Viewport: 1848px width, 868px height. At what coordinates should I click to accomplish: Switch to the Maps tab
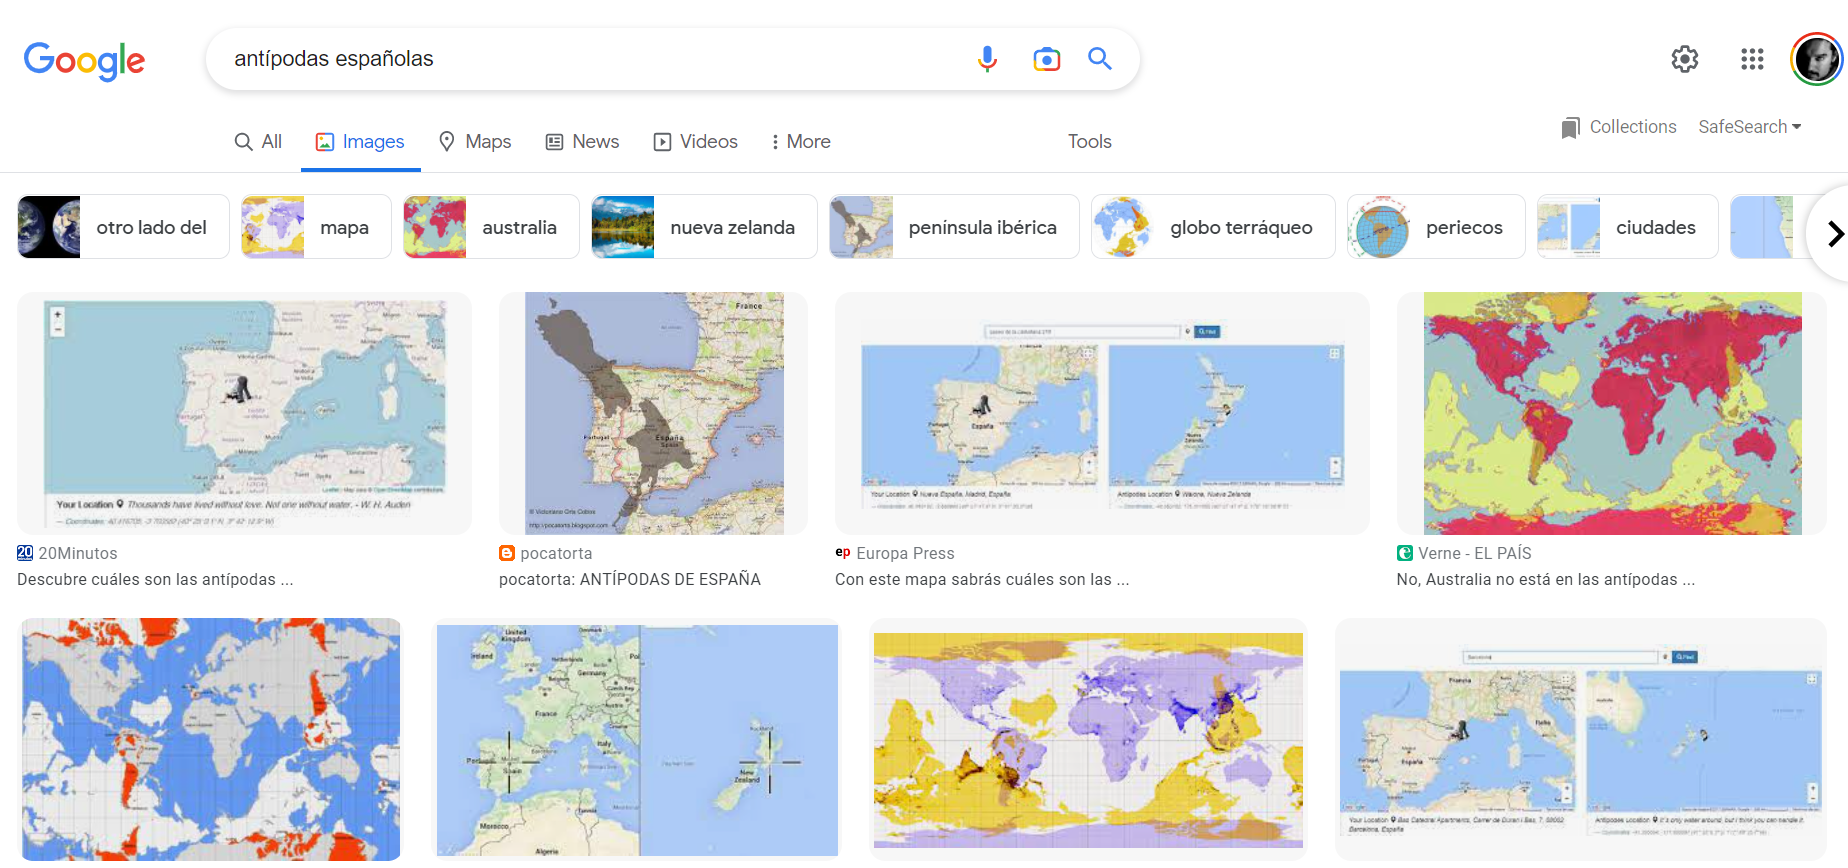[x=475, y=142]
